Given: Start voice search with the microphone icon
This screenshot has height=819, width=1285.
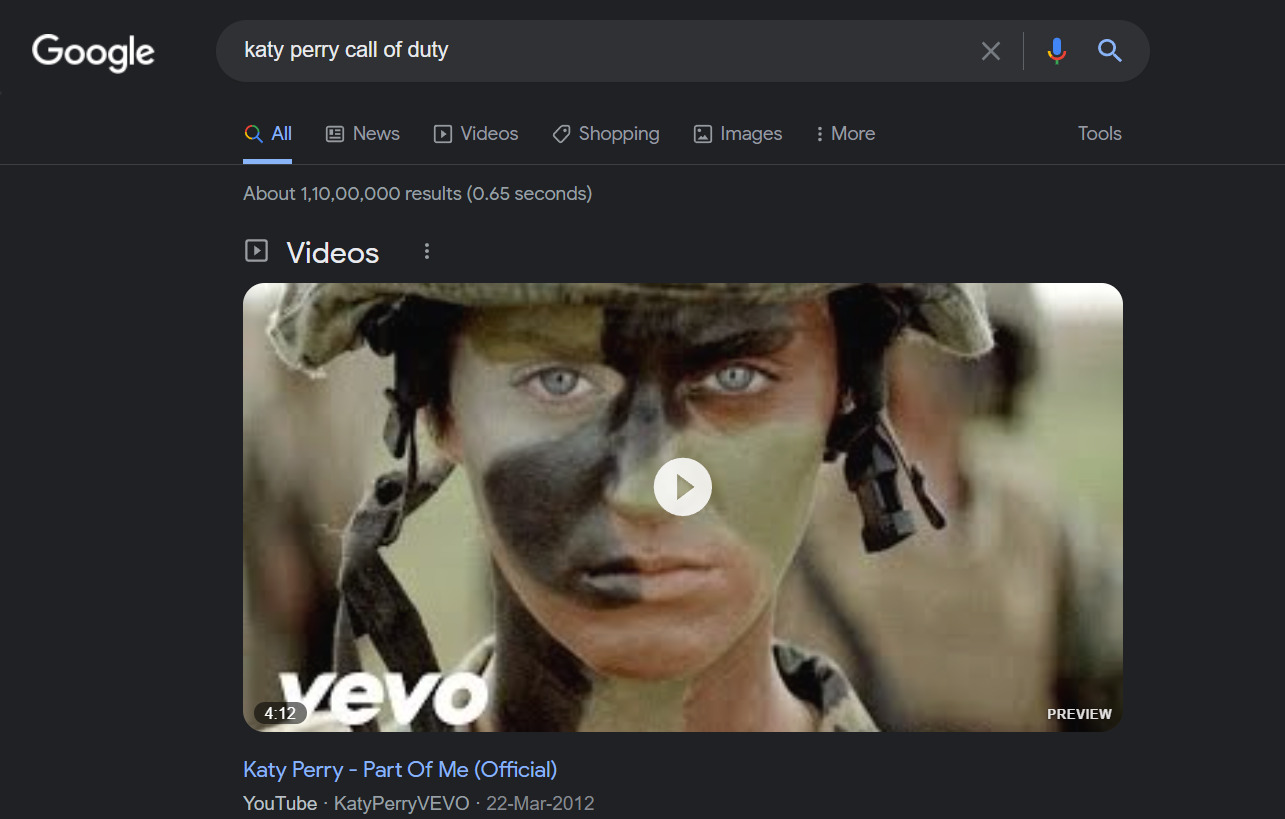Looking at the screenshot, I should 1056,51.
